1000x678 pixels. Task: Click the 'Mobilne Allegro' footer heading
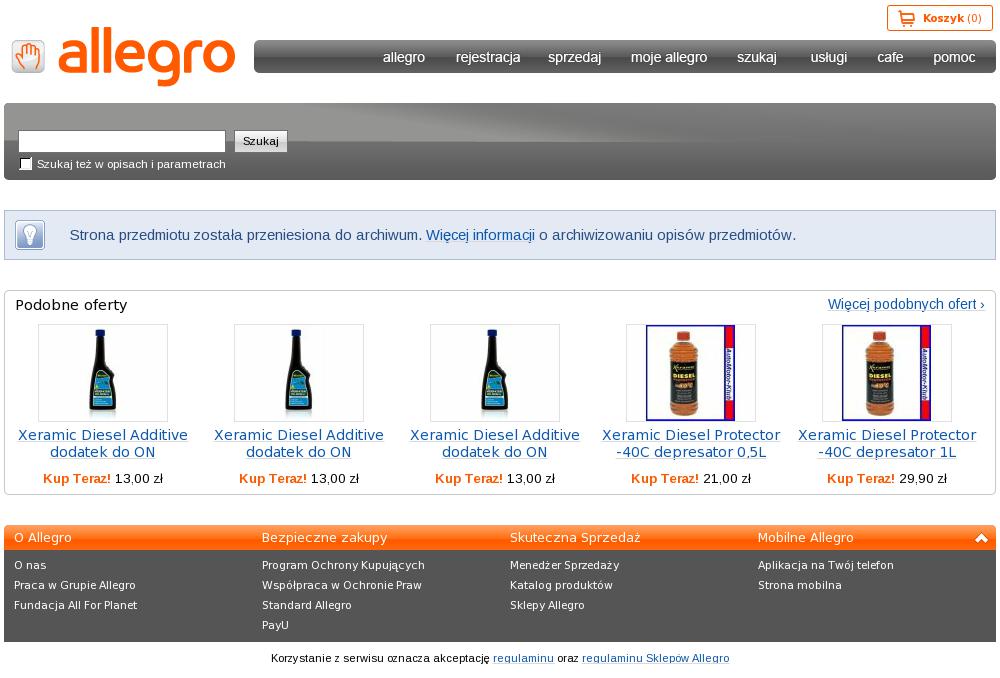pyautogui.click(x=805, y=538)
